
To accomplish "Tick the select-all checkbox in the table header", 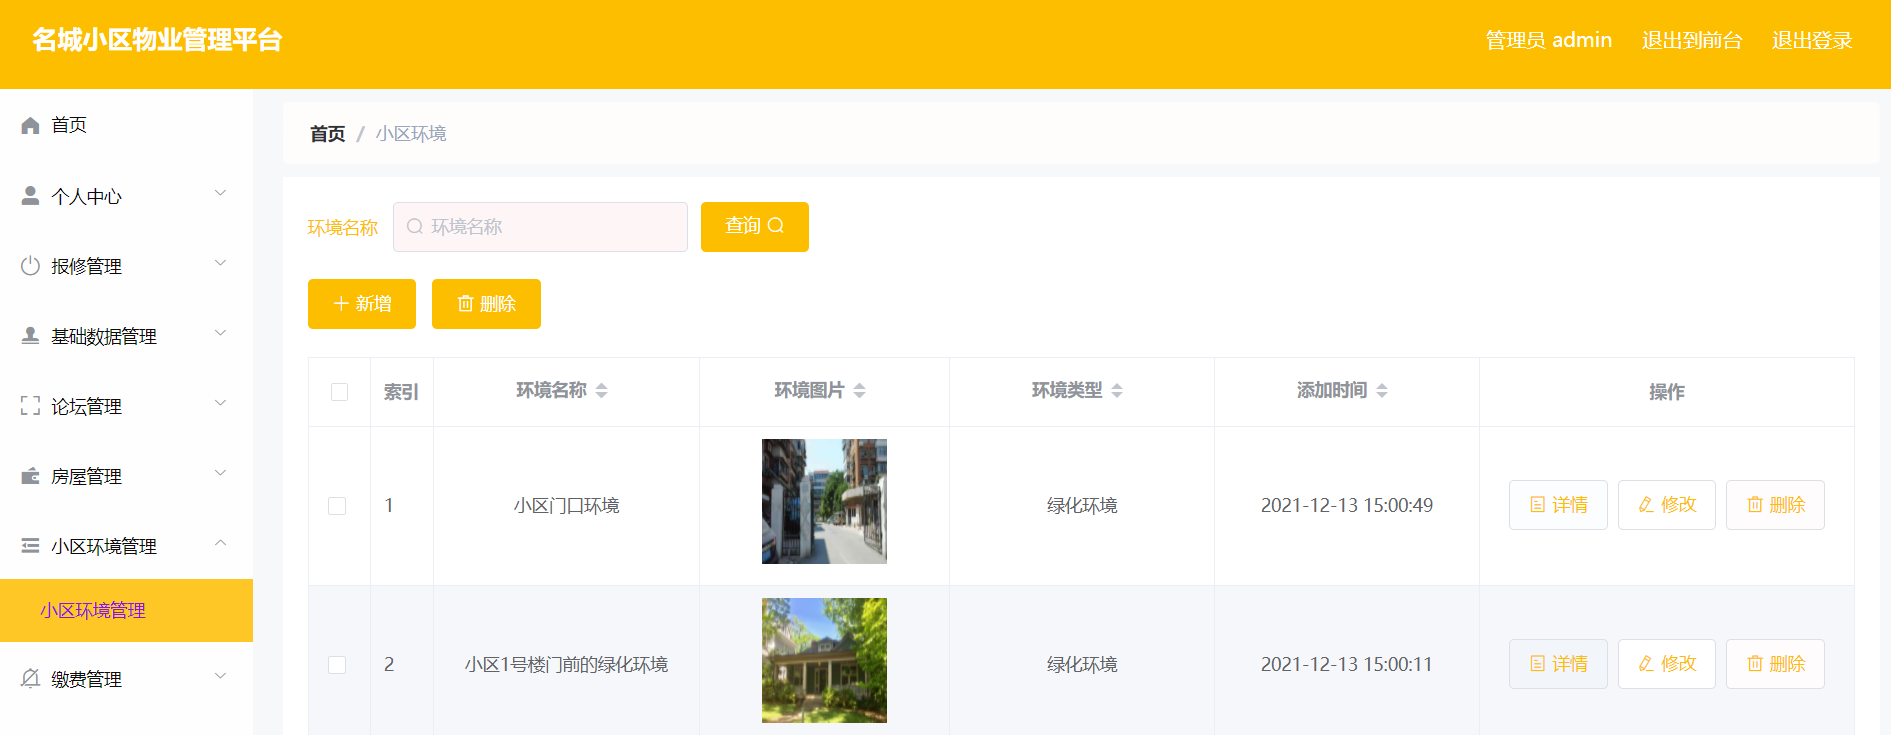I will pyautogui.click(x=340, y=392).
